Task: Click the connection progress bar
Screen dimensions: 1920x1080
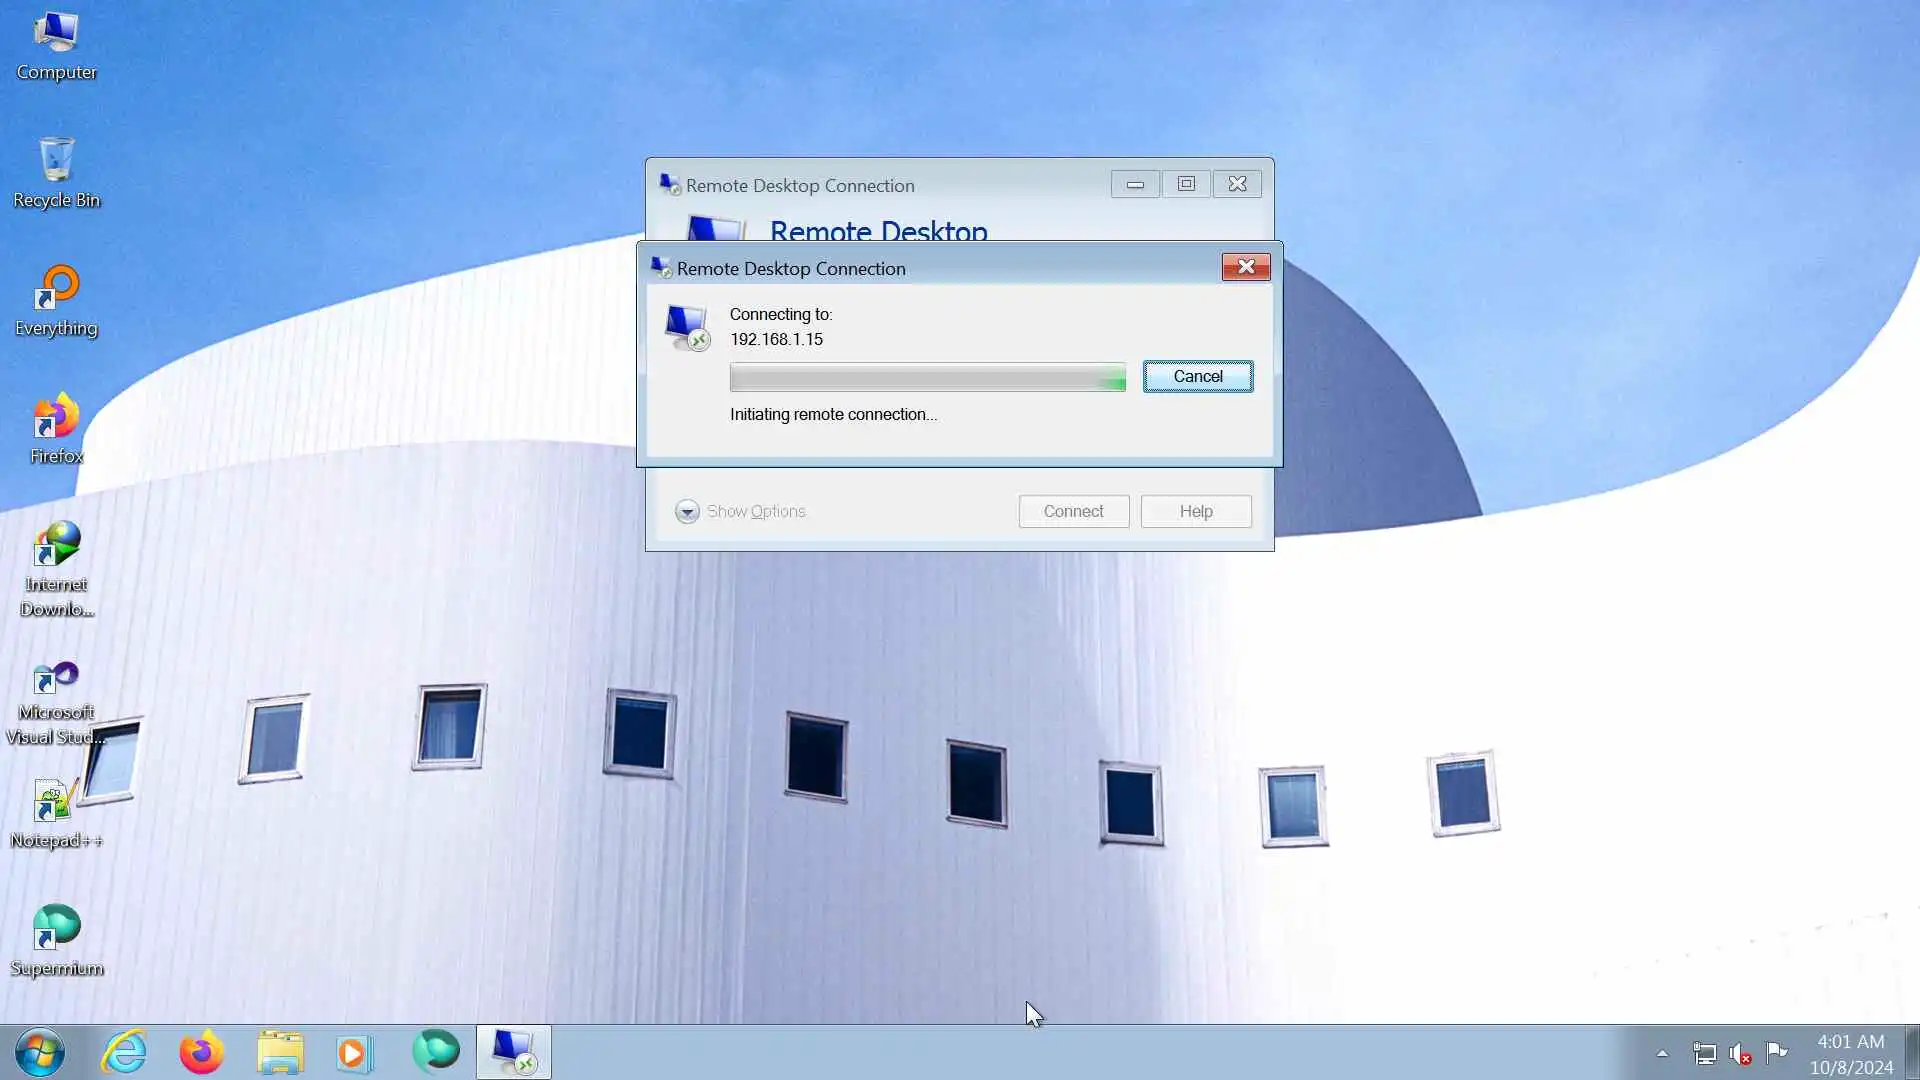Action: (x=927, y=377)
